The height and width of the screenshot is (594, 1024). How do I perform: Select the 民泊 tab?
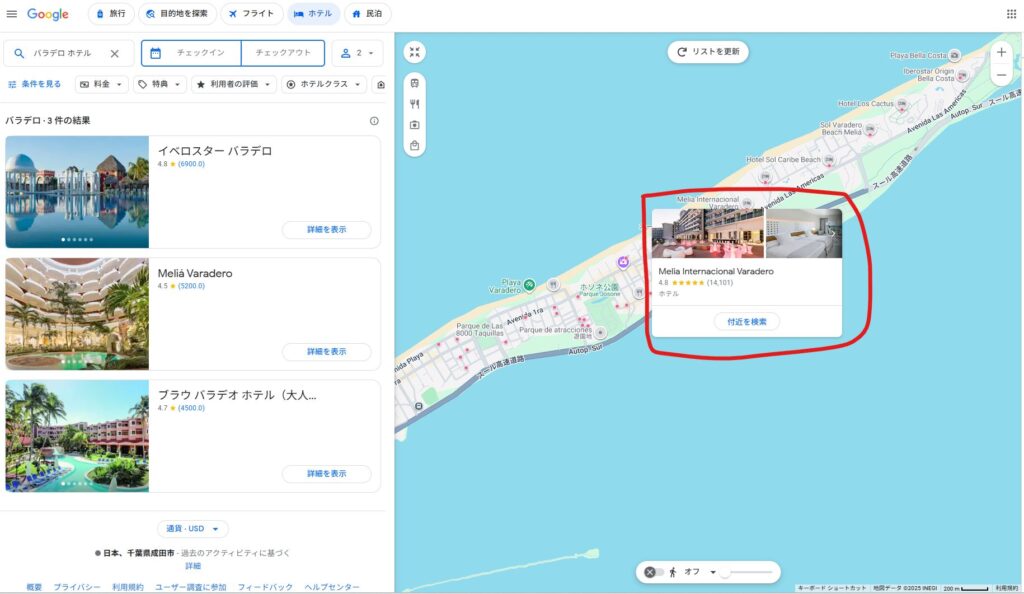367,14
